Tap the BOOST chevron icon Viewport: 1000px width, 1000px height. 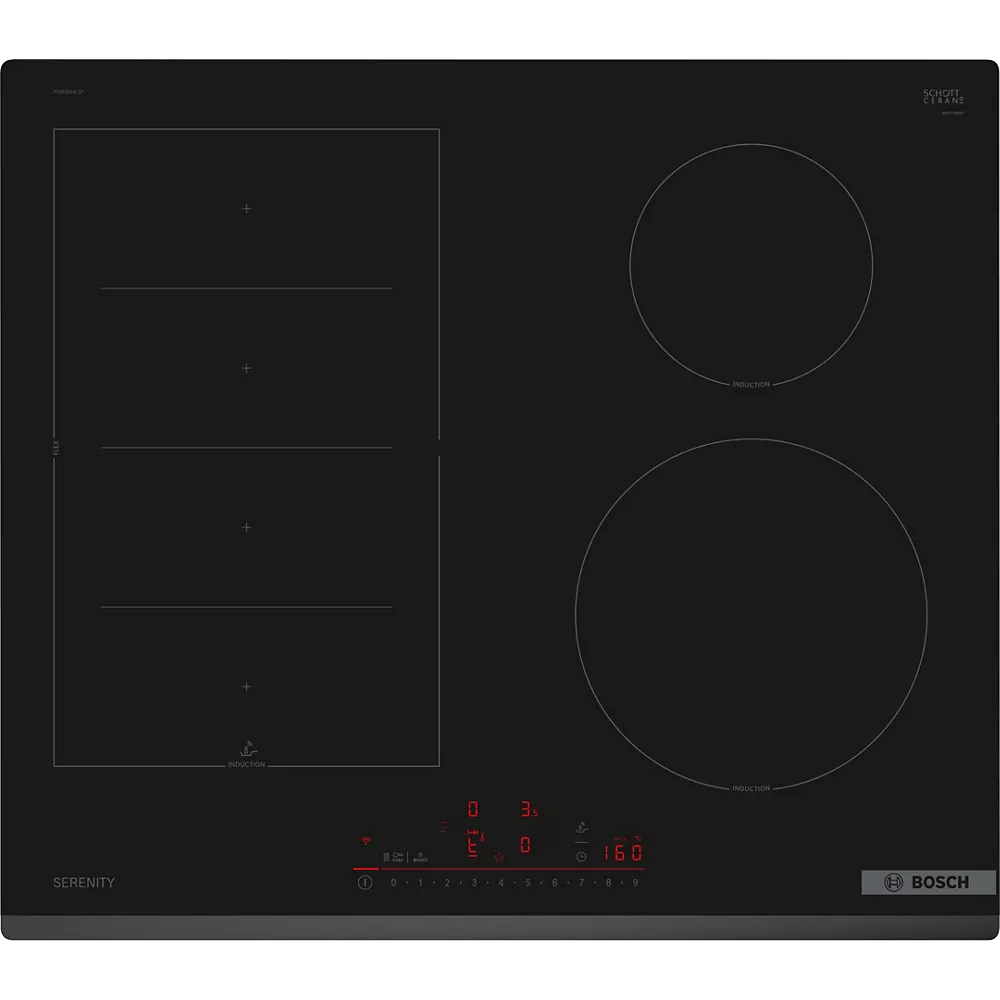[420, 857]
